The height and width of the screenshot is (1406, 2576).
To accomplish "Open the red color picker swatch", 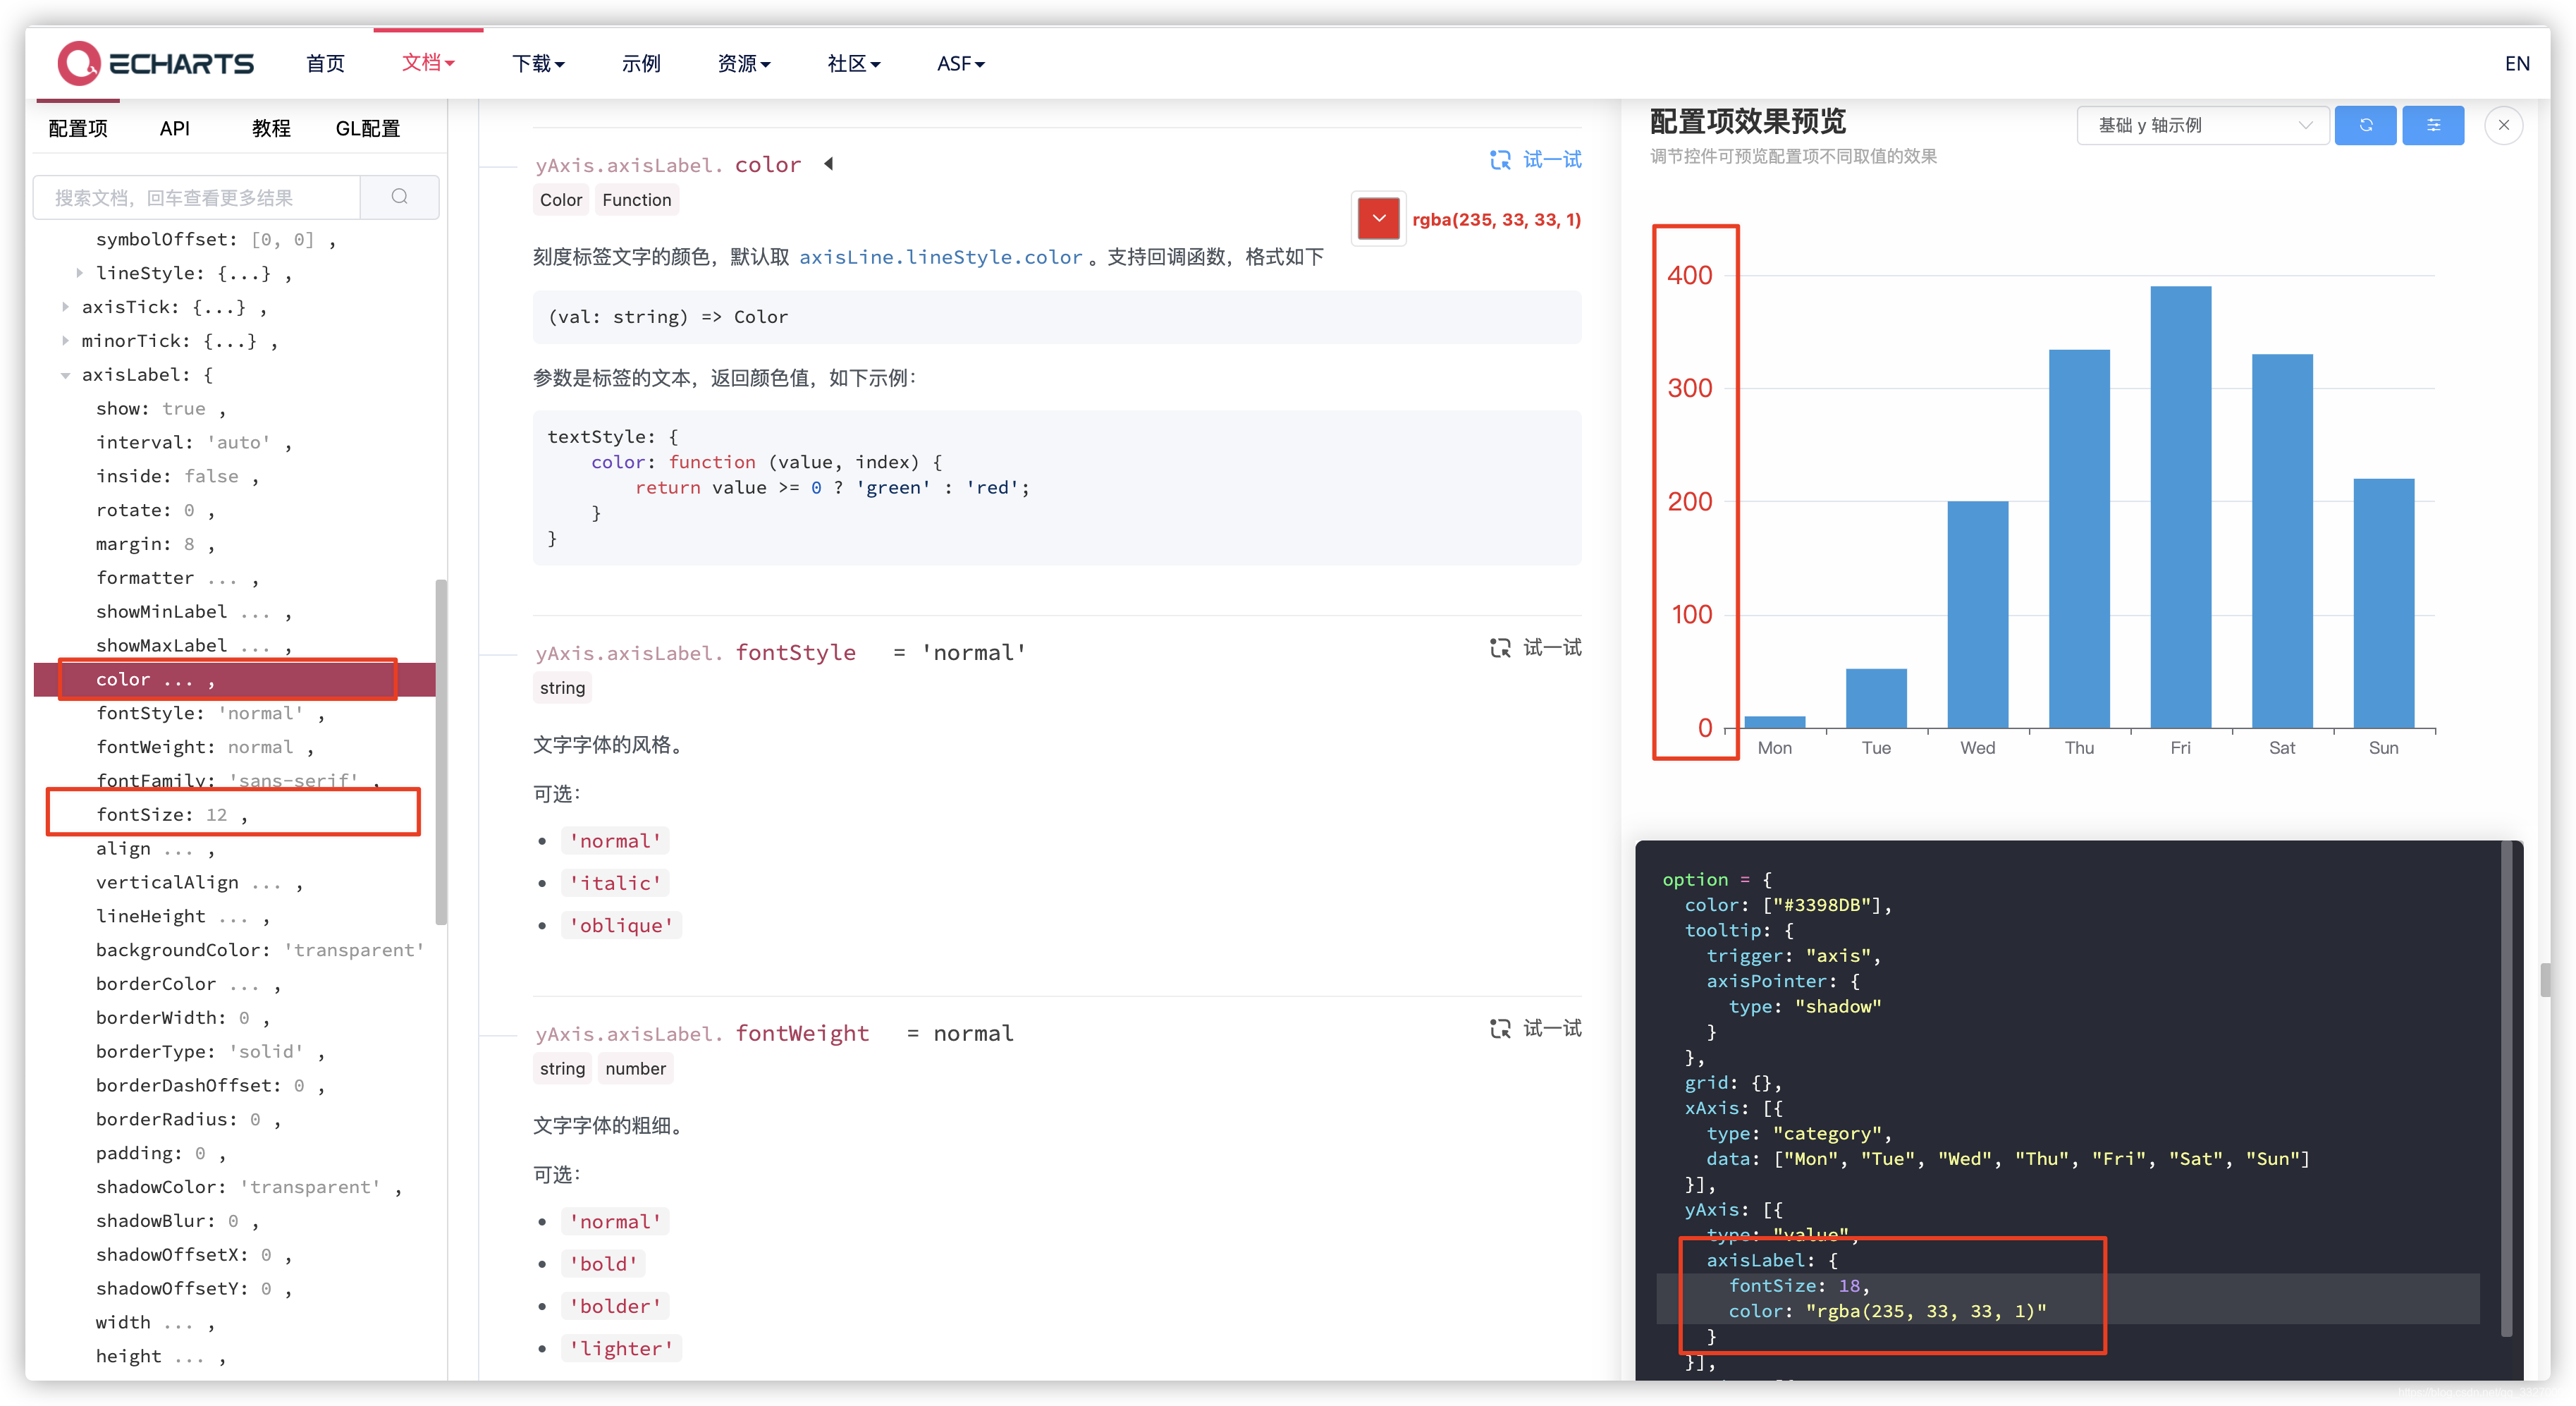I will (1378, 219).
